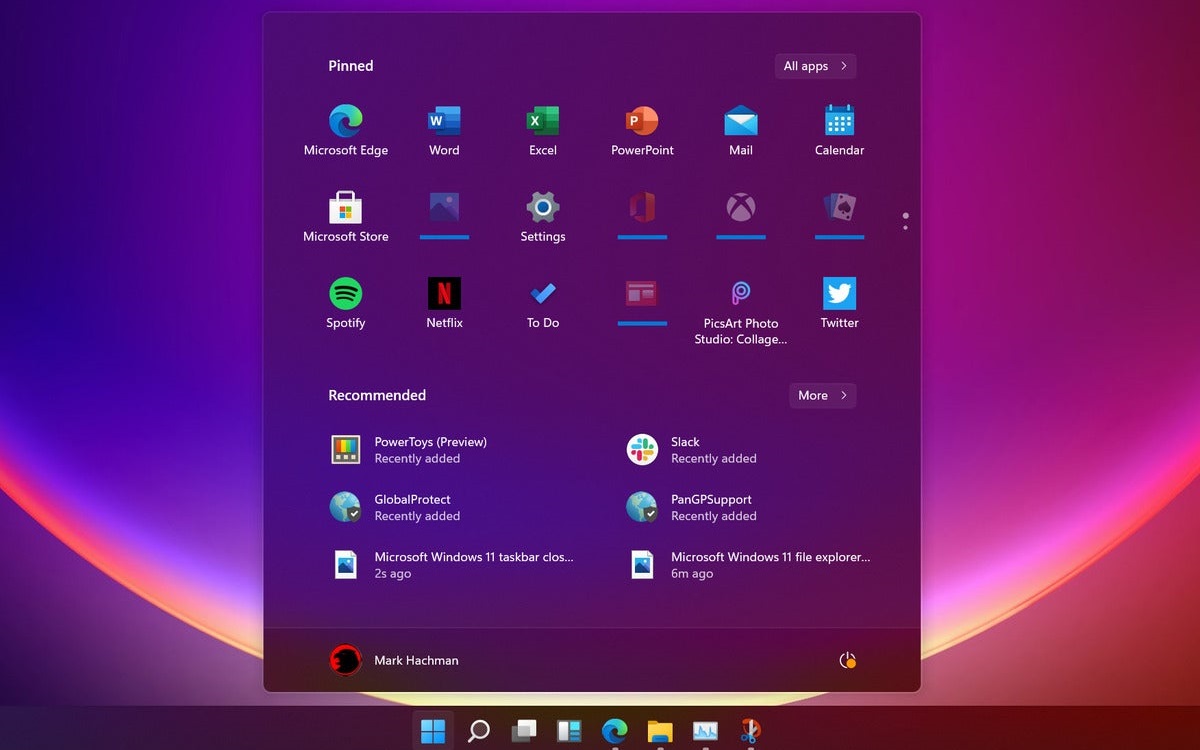Open file Microsoft Windows 11 file explorer...

[x=749, y=565]
